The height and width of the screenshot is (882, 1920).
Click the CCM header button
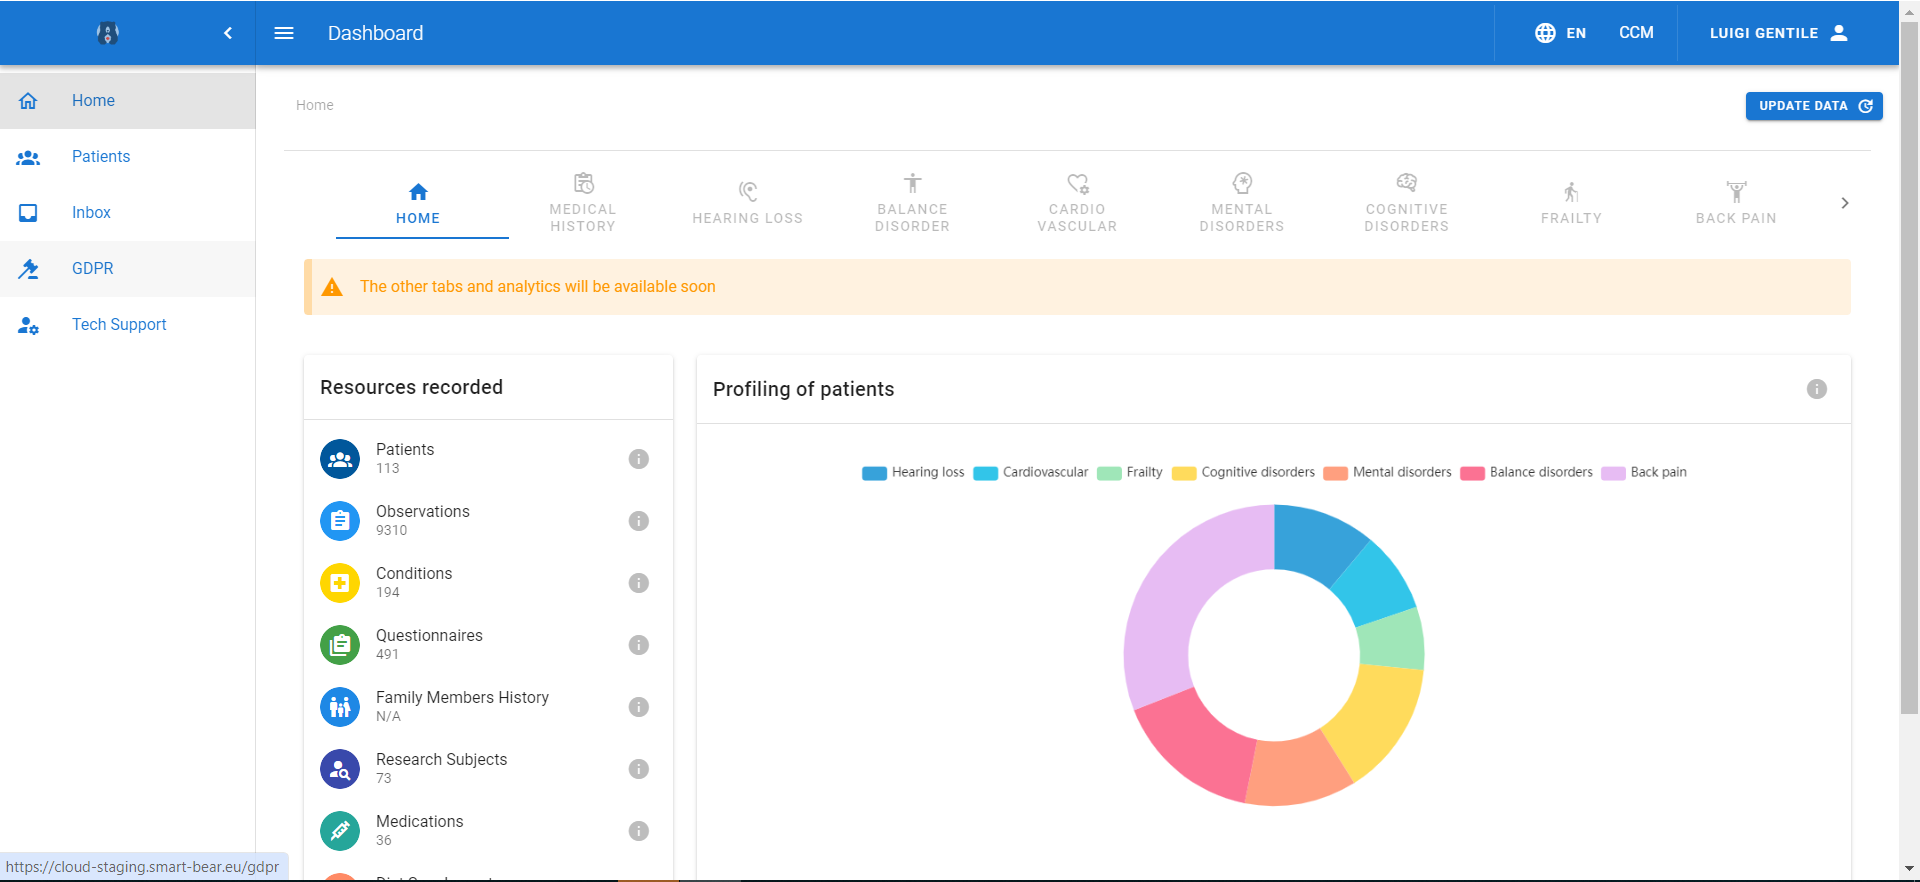click(1636, 33)
